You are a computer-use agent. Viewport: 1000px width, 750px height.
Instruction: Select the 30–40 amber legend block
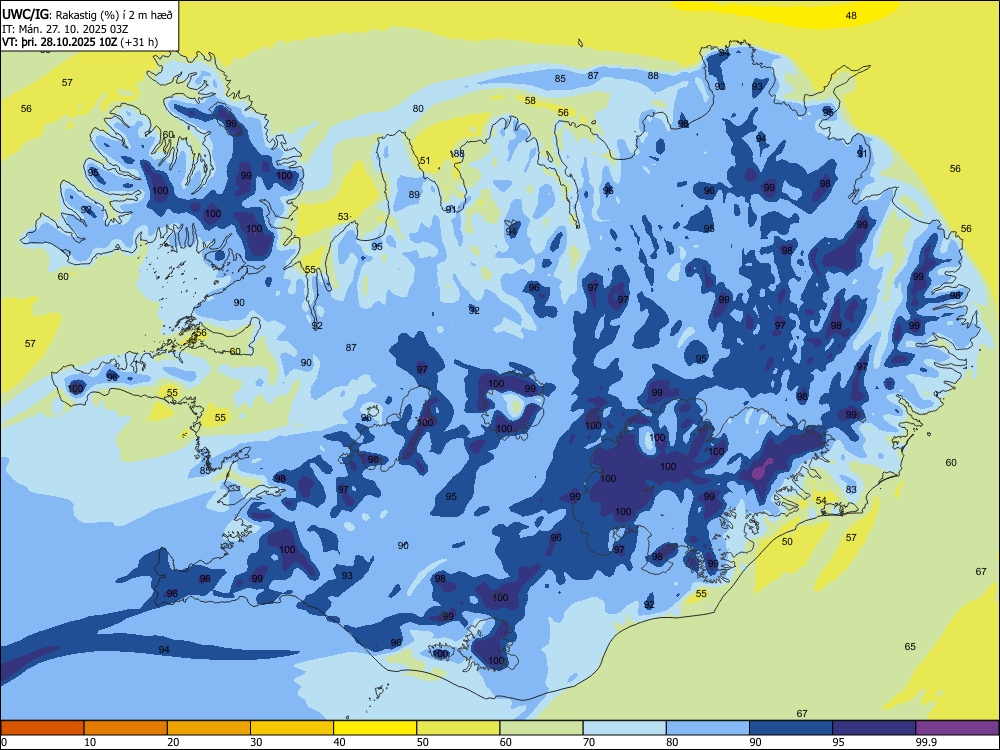292,728
